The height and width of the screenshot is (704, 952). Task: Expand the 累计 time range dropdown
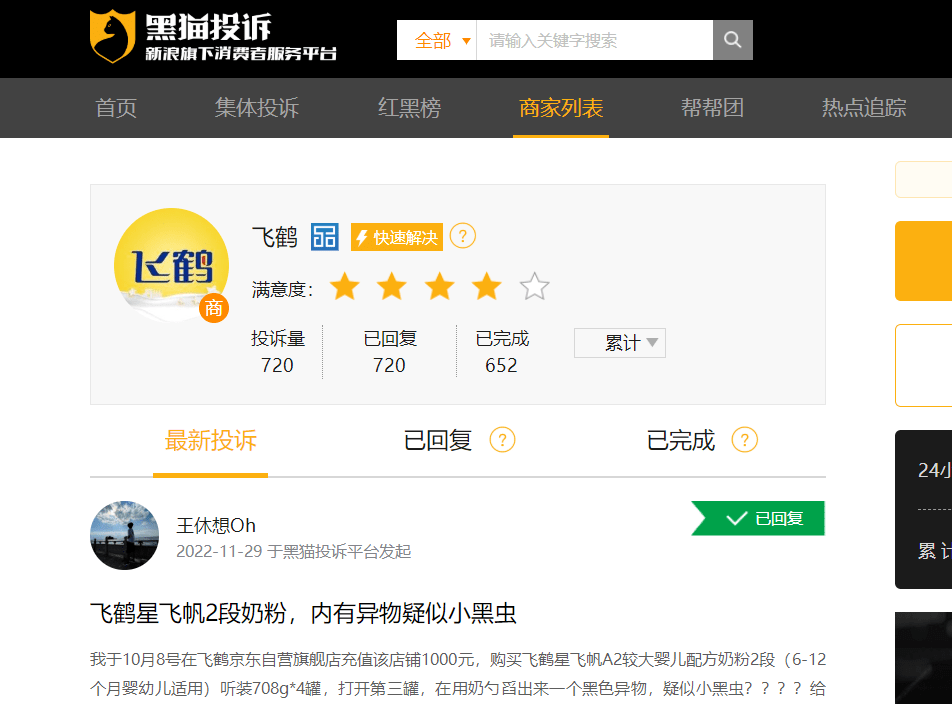pyautogui.click(x=620, y=343)
